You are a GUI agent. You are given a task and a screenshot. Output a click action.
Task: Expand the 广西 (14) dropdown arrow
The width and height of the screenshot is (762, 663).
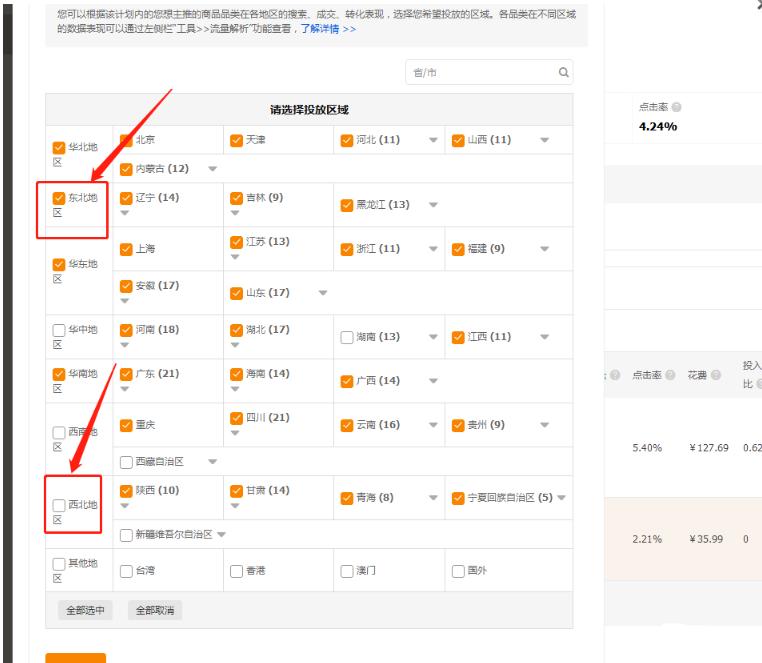[433, 381]
